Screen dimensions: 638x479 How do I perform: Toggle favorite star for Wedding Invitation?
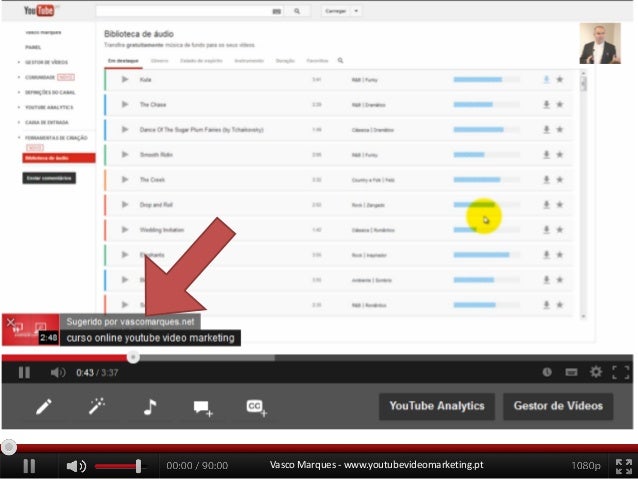pos(560,230)
